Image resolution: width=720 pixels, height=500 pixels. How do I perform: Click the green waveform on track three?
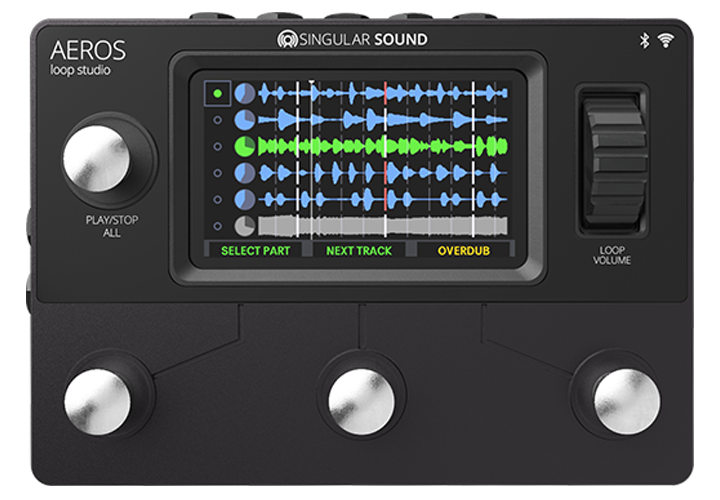pyautogui.click(x=380, y=147)
